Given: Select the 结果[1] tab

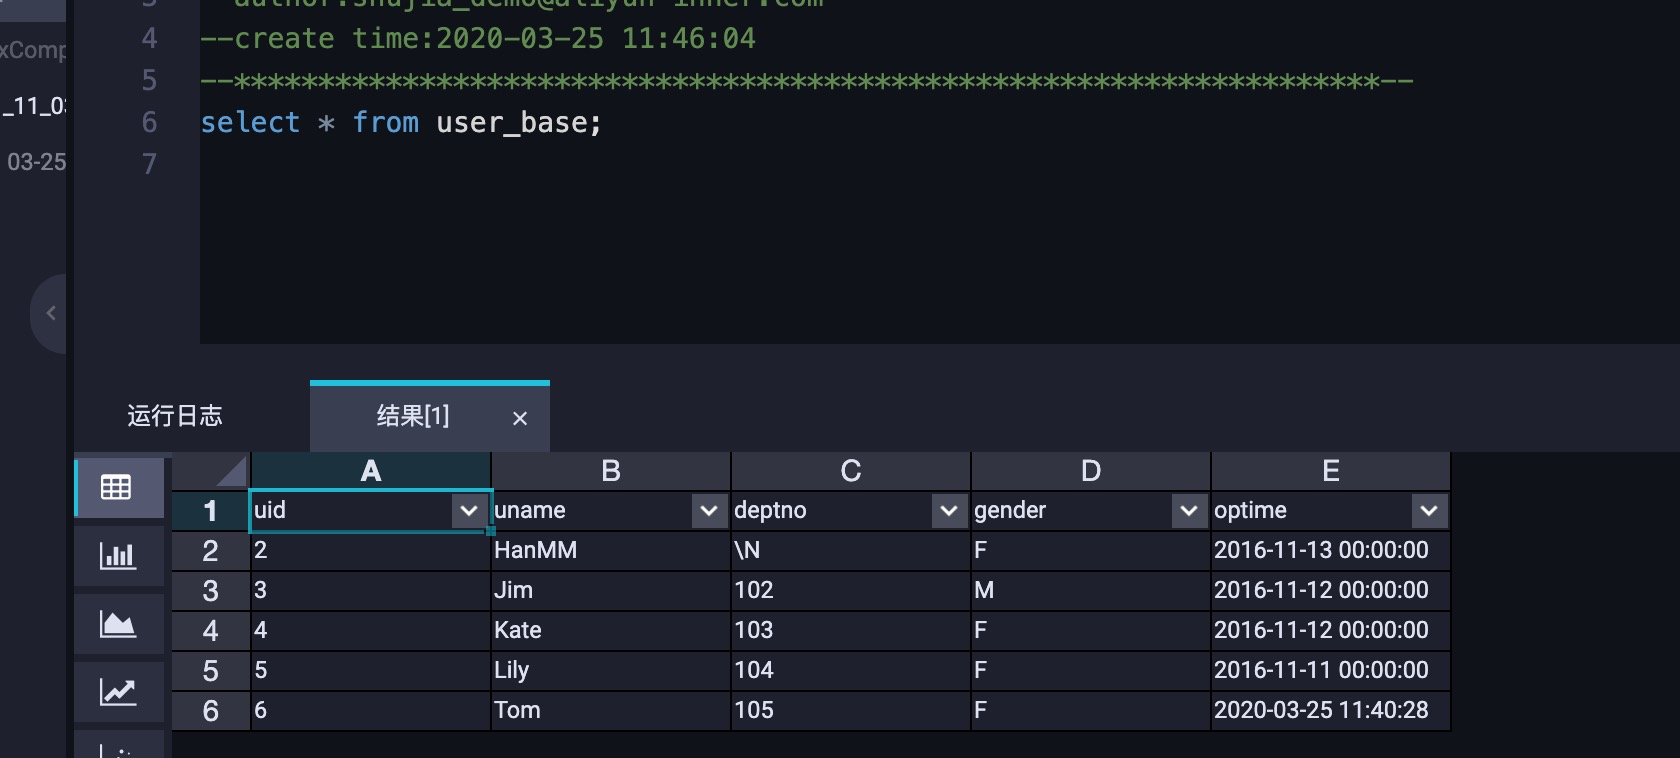Looking at the screenshot, I should click(x=412, y=416).
